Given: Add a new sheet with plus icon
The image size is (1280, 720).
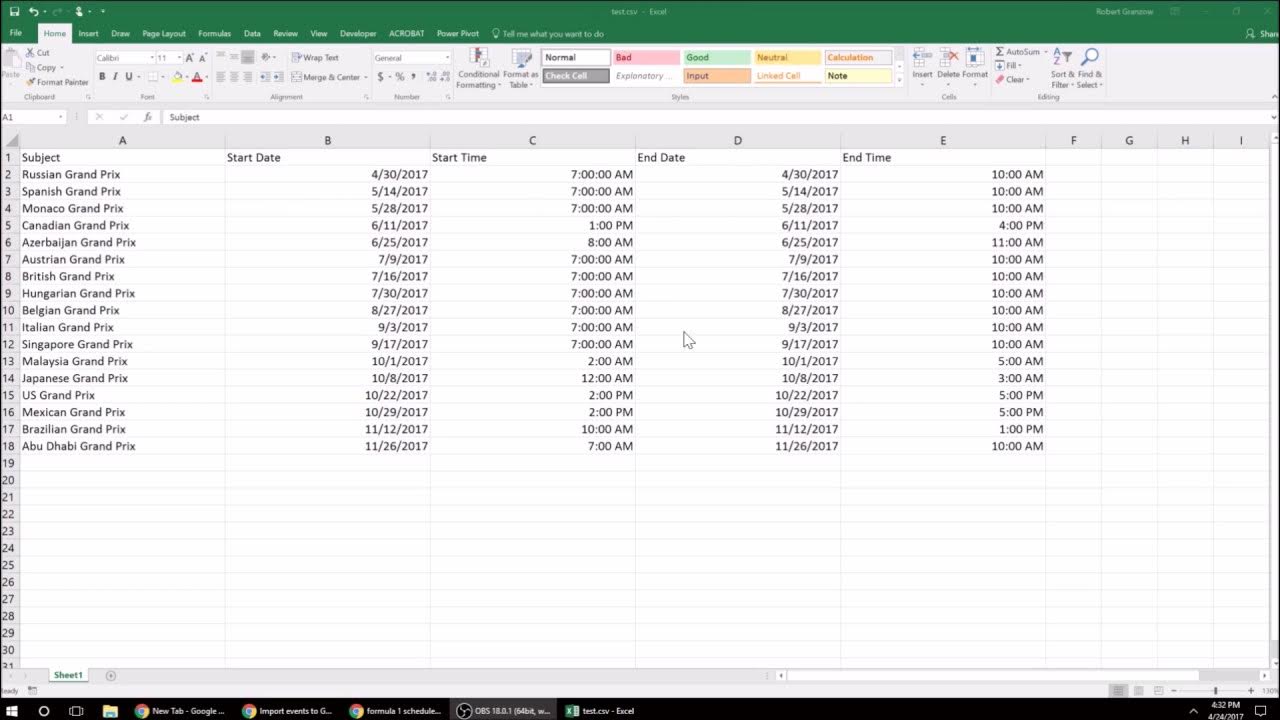Looking at the screenshot, I should pyautogui.click(x=110, y=675).
